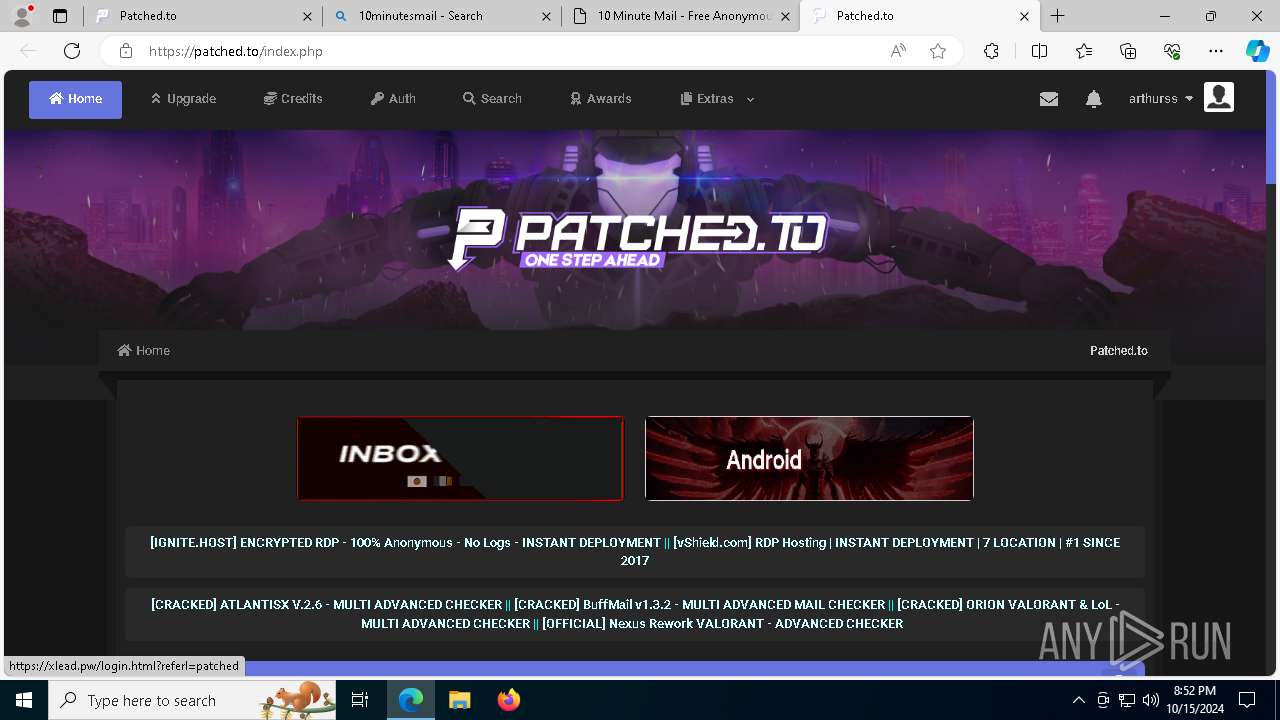Open Favorites list icon

coord(1084,51)
